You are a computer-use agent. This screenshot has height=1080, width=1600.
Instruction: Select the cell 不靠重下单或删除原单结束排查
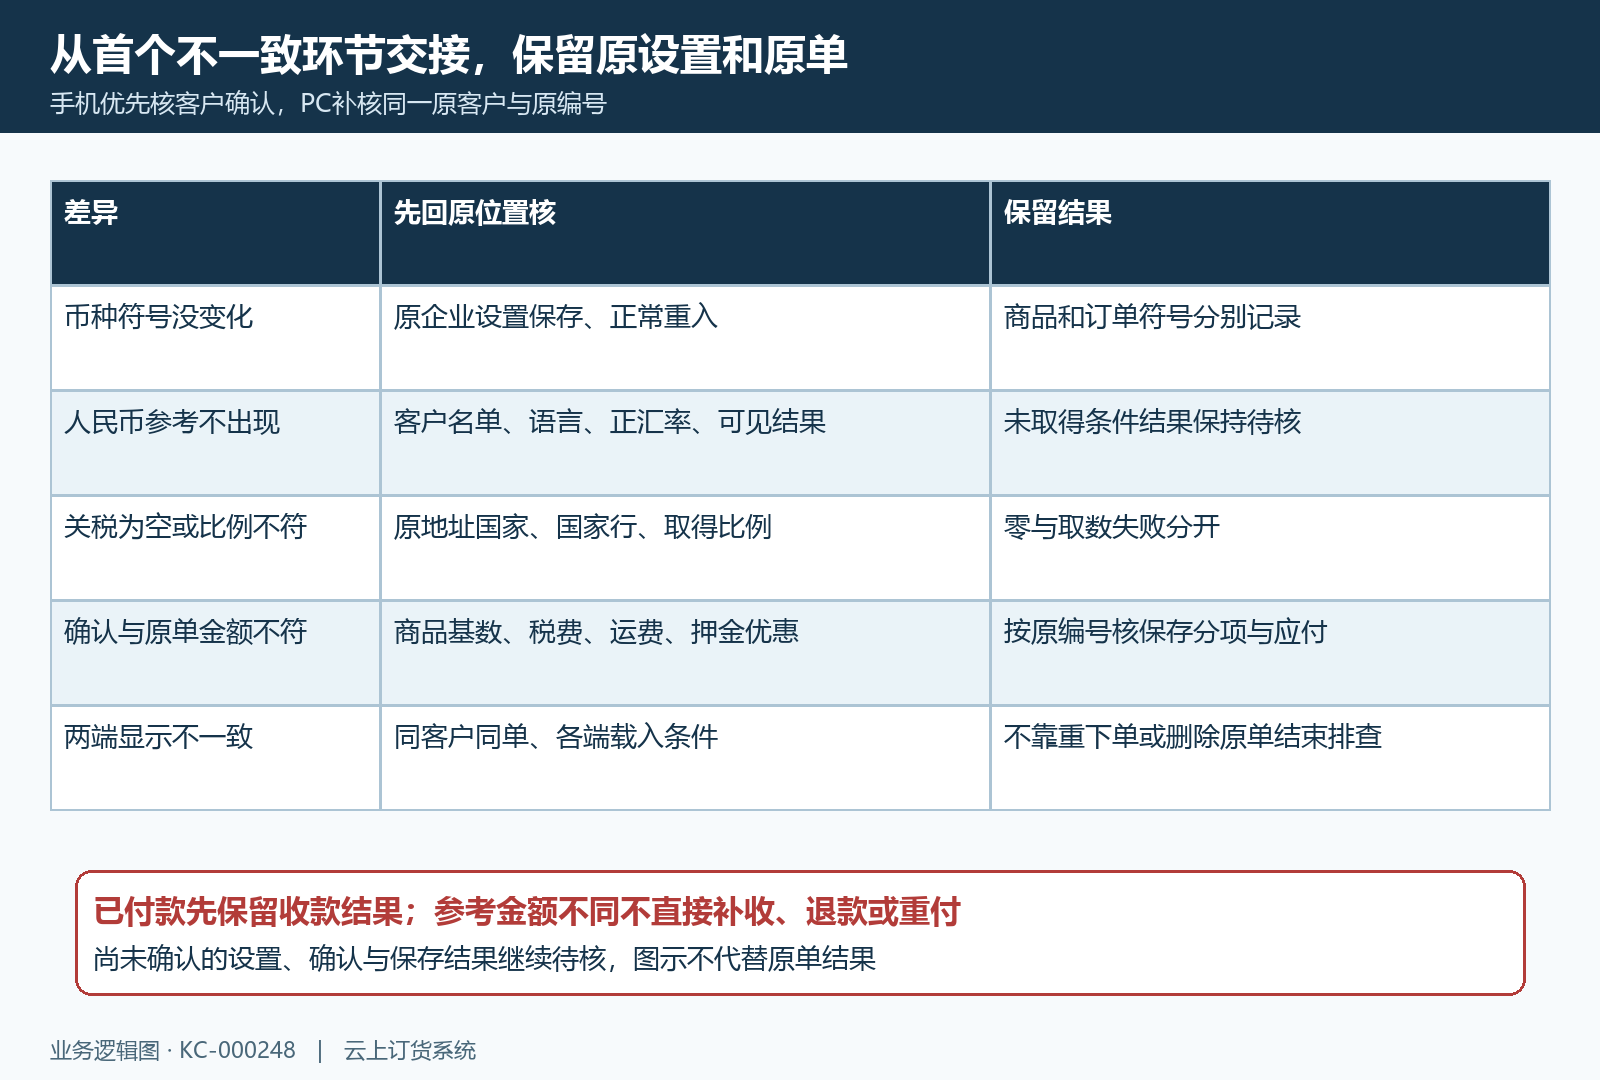click(1270, 758)
